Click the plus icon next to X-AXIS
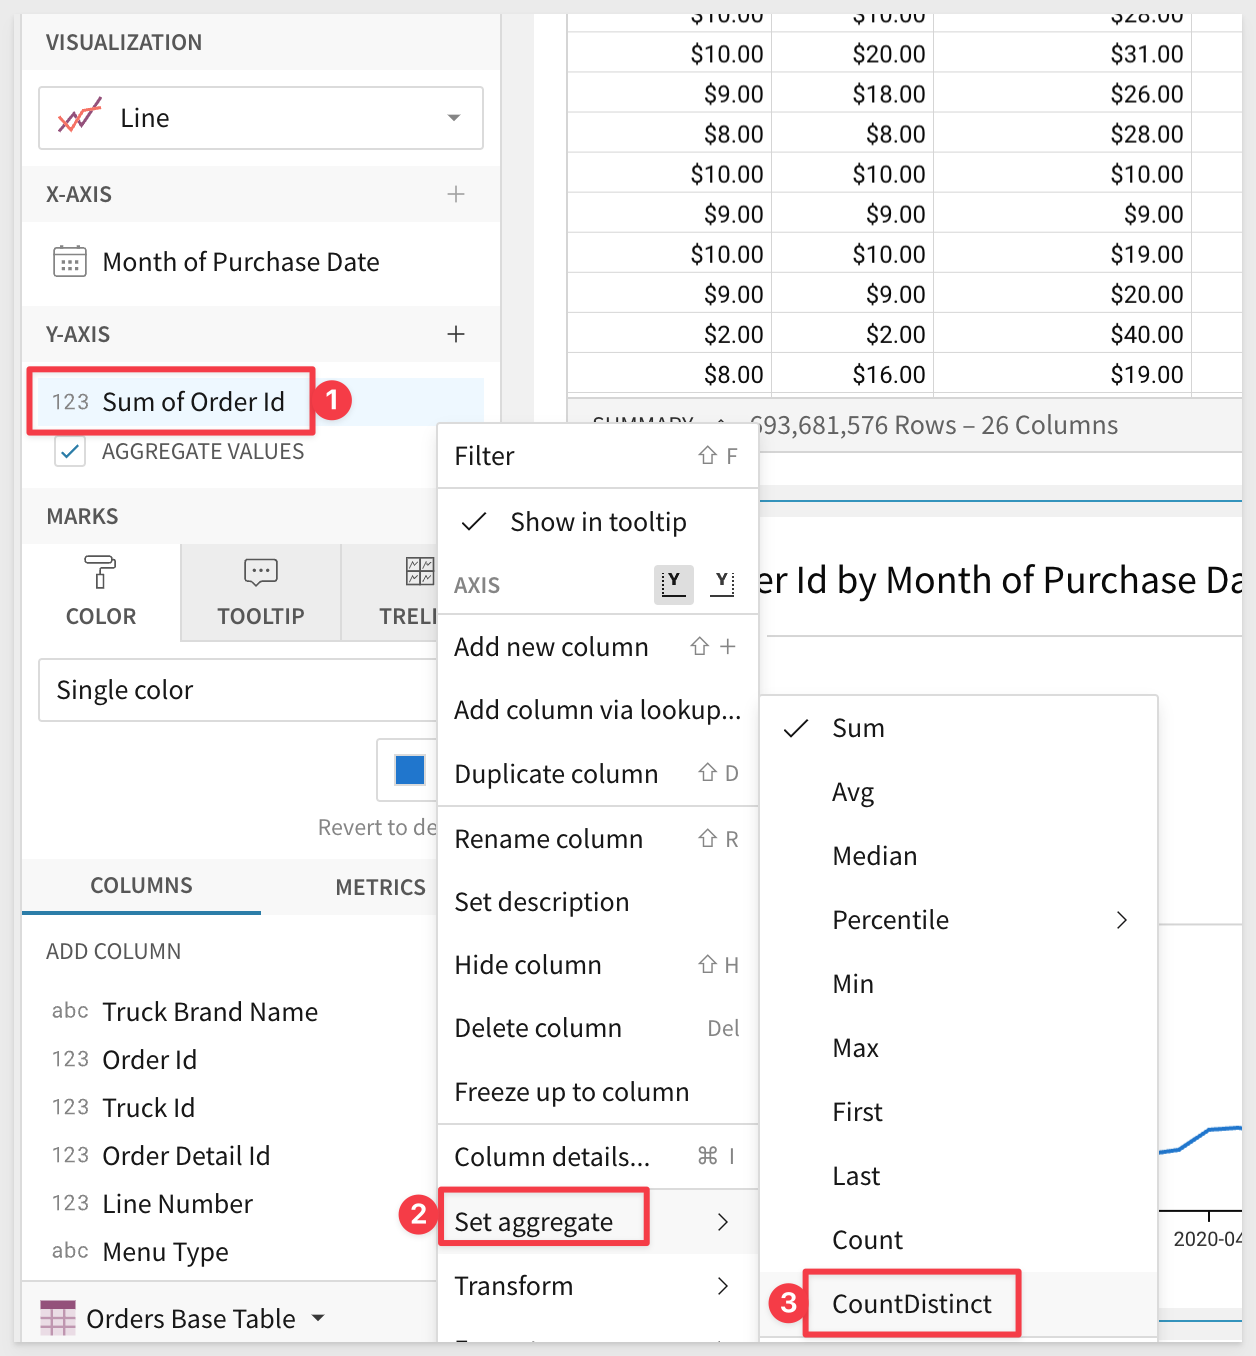This screenshot has width=1256, height=1356. (x=456, y=194)
